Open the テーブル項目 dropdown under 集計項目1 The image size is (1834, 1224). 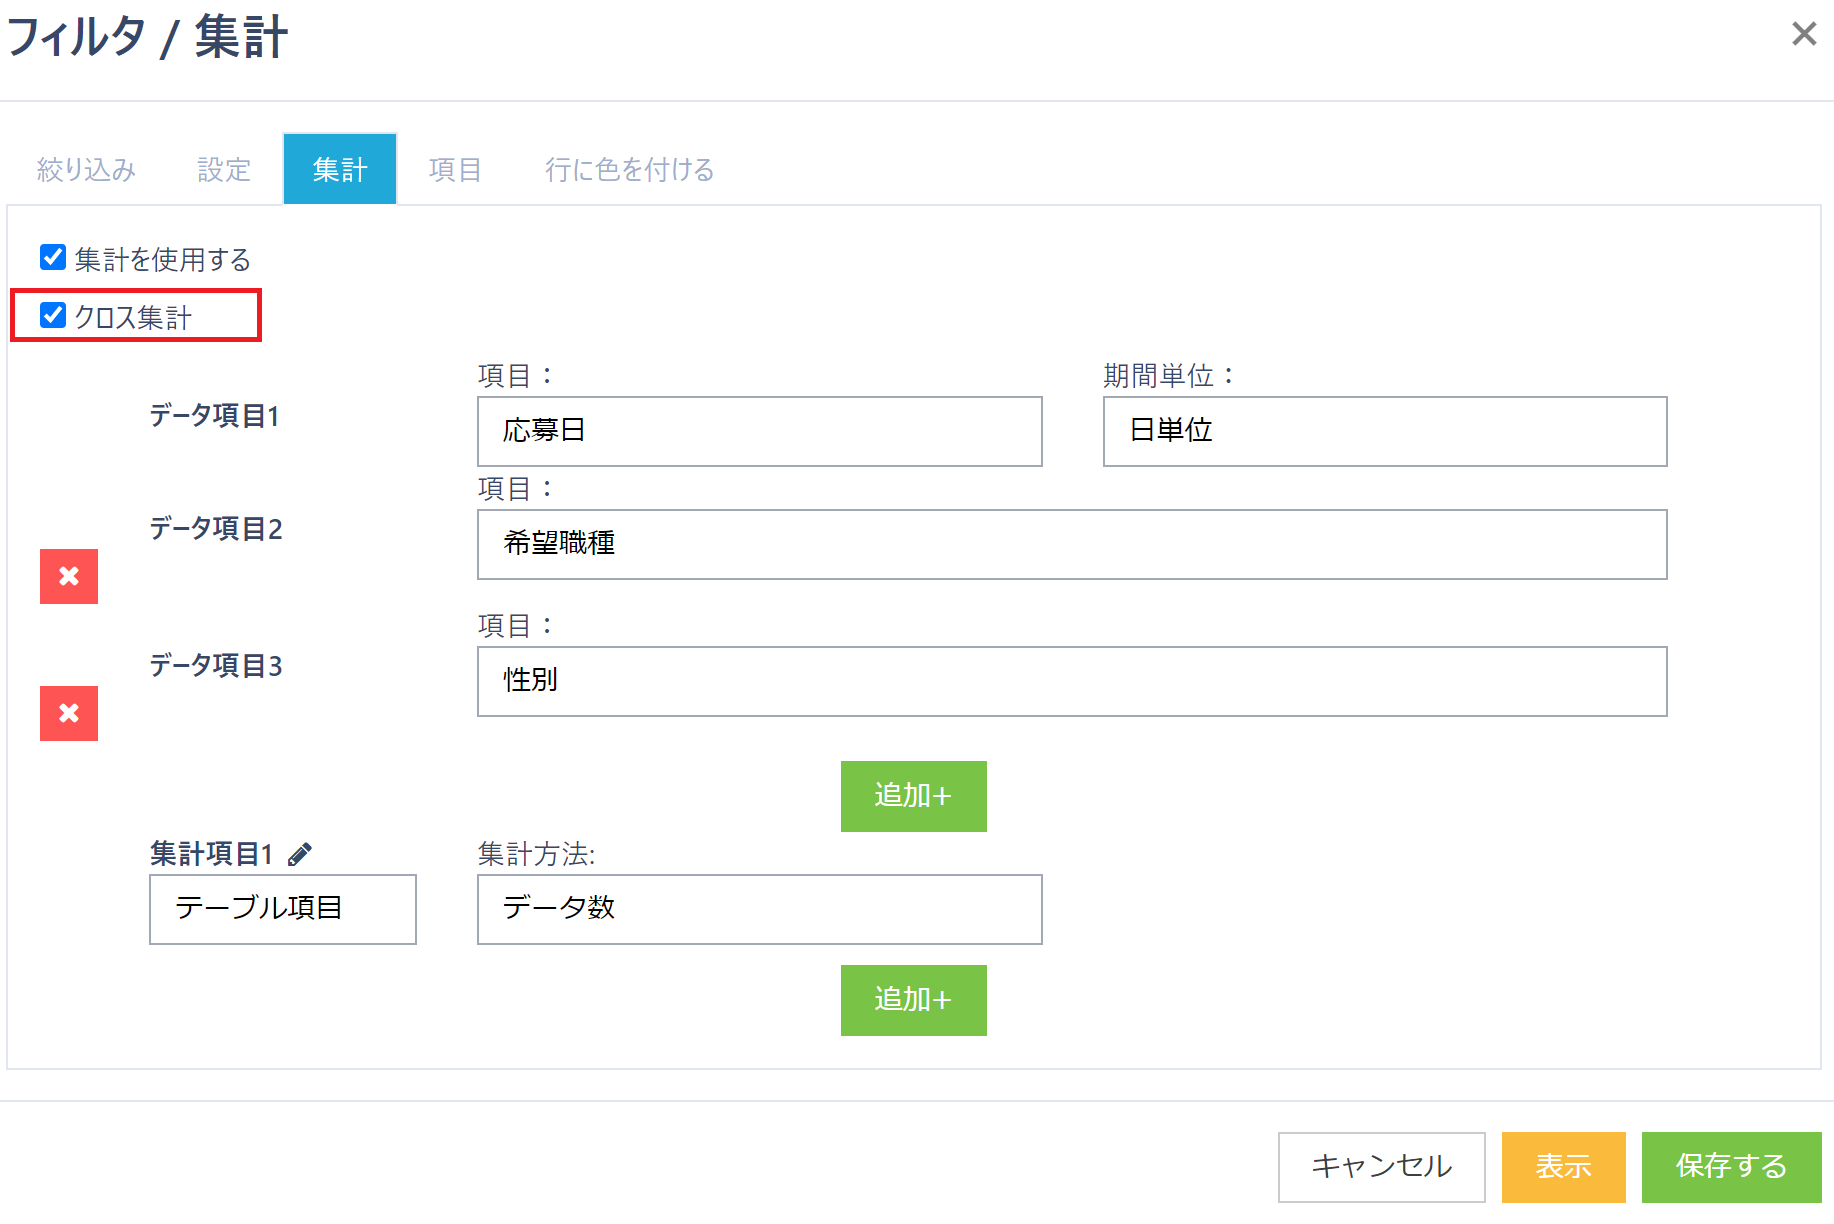pyautogui.click(x=282, y=909)
